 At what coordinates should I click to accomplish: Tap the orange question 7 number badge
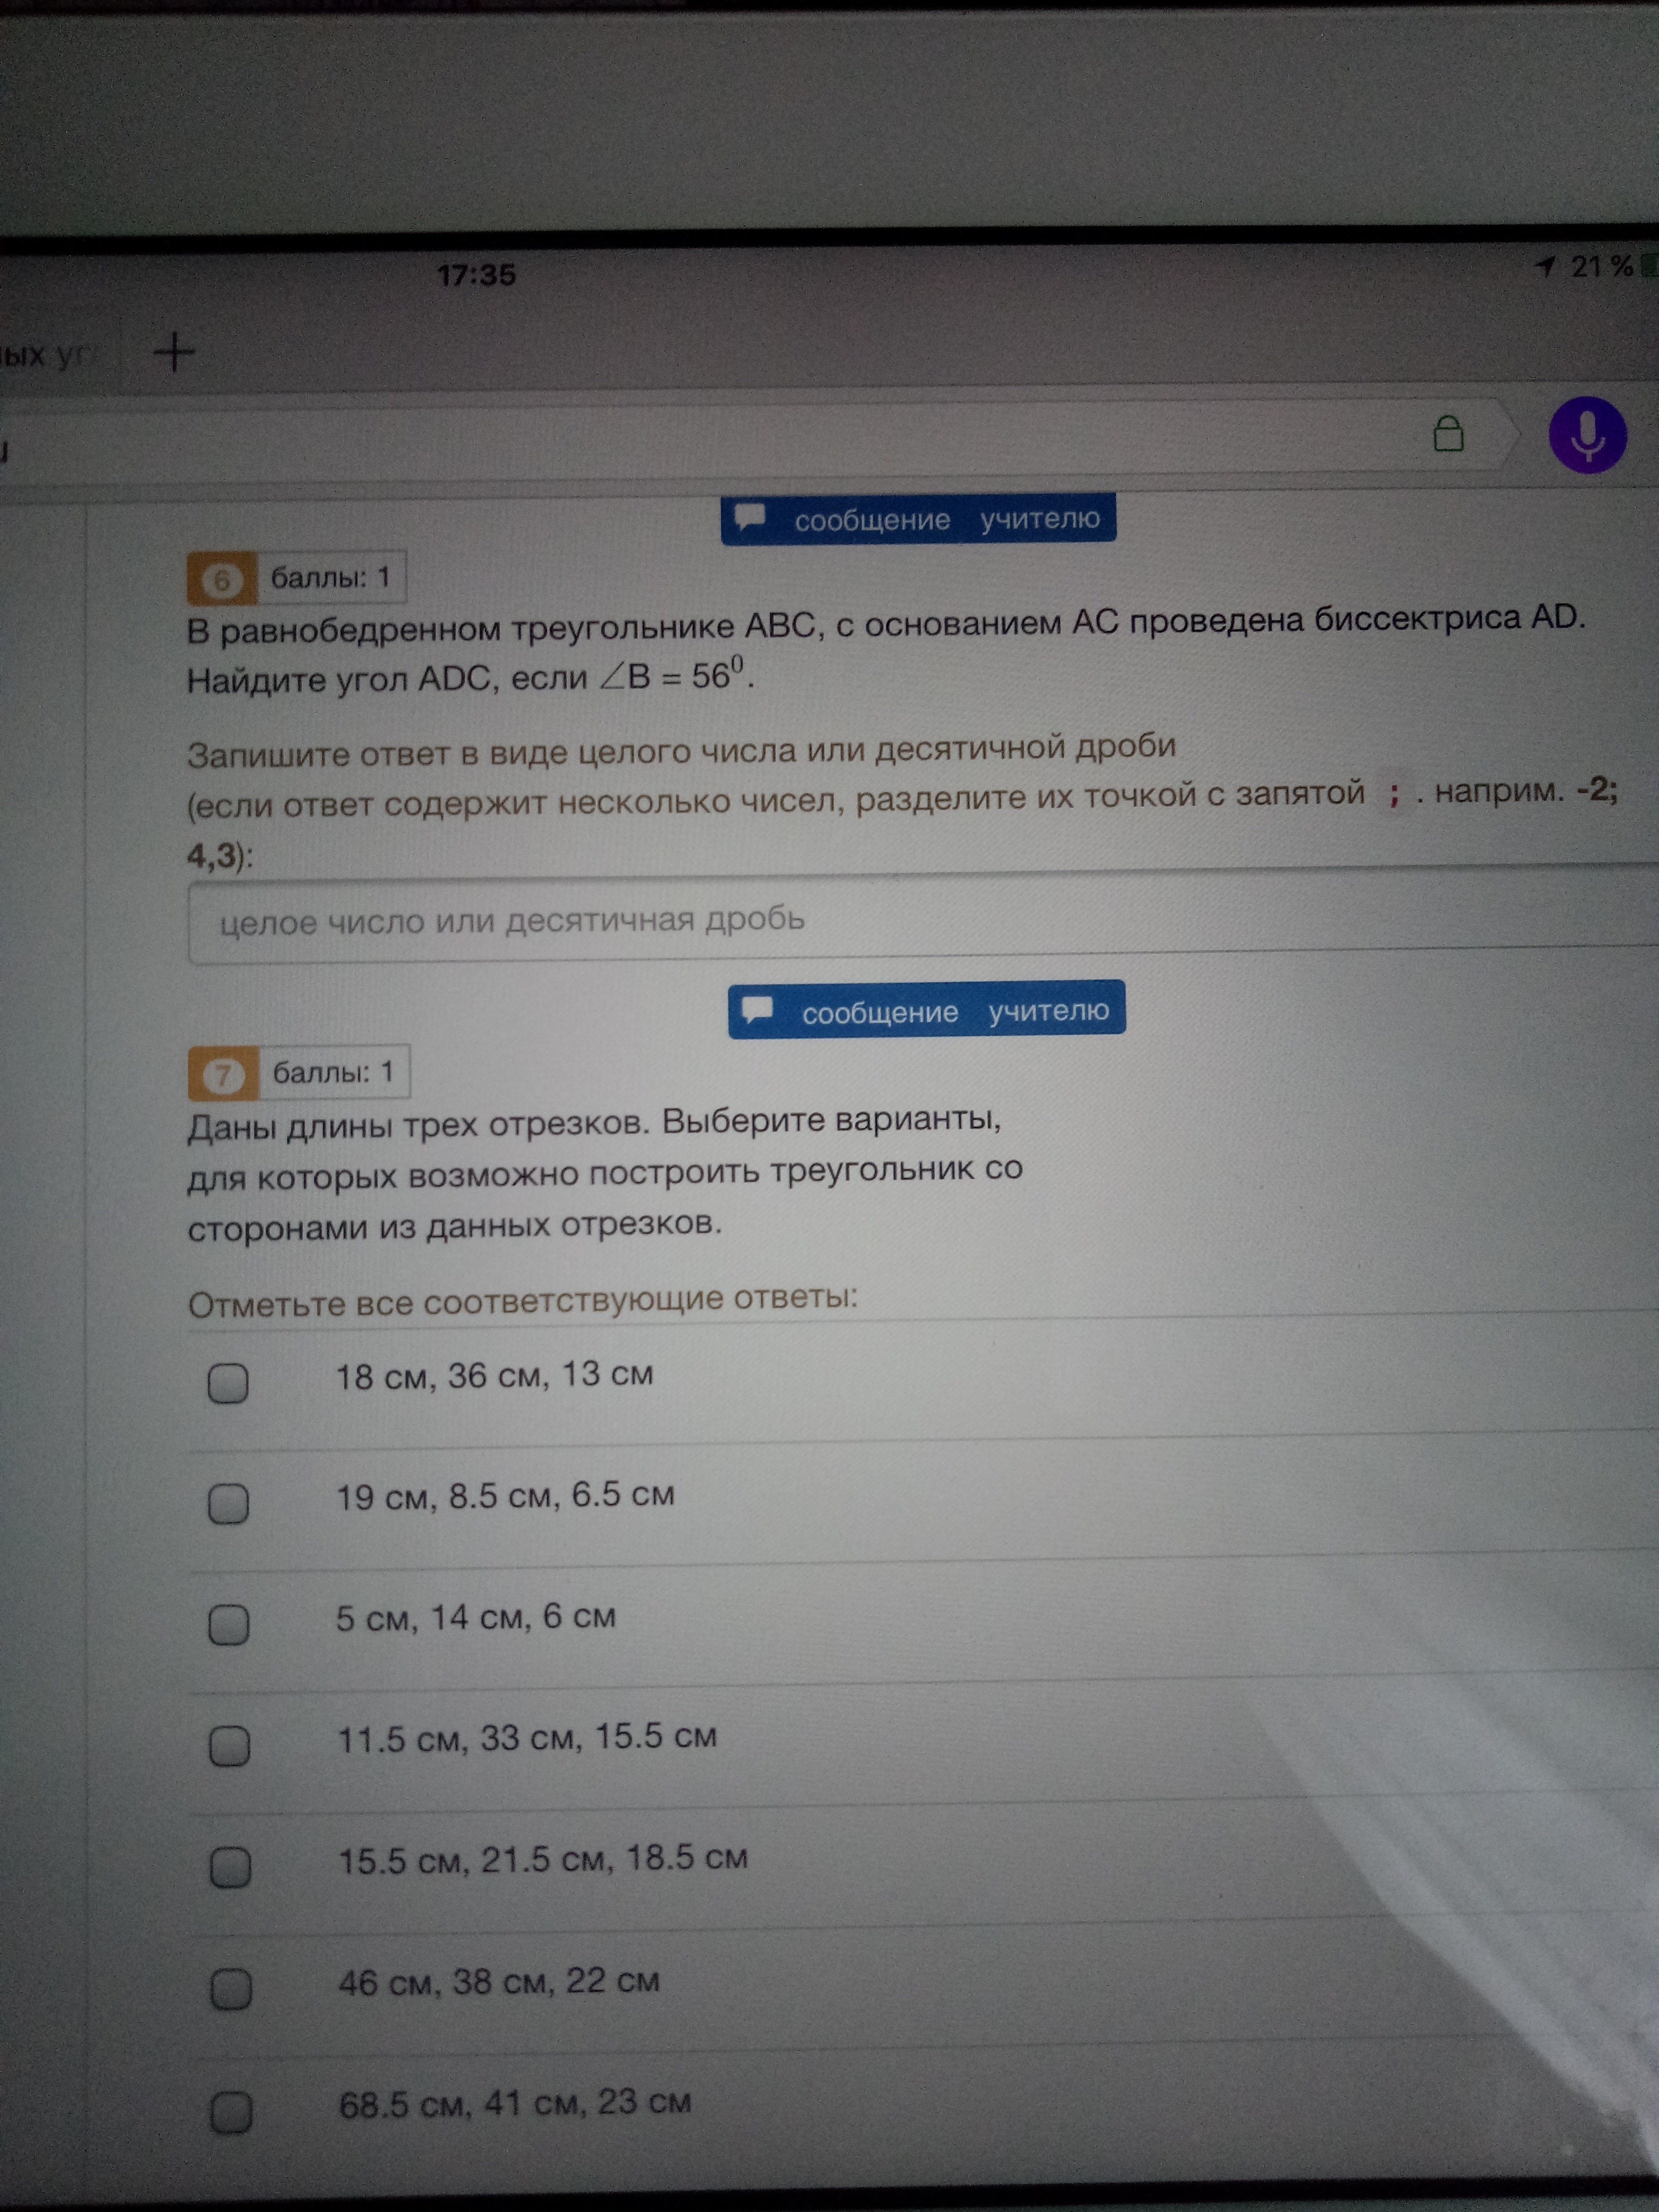(223, 1074)
